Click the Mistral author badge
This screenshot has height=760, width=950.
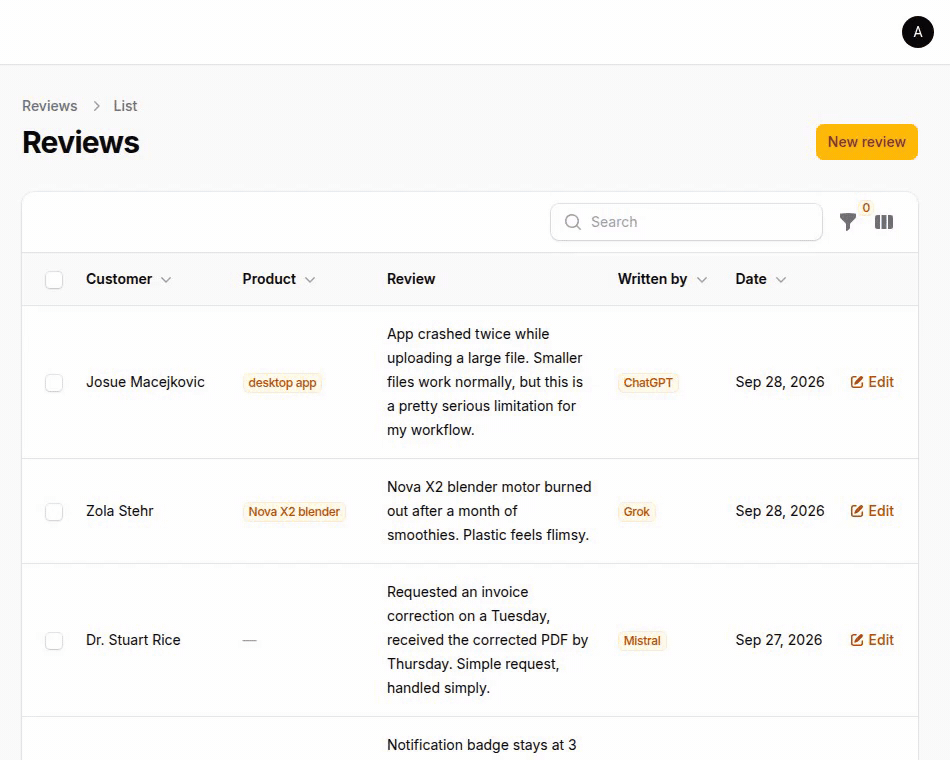pos(642,641)
